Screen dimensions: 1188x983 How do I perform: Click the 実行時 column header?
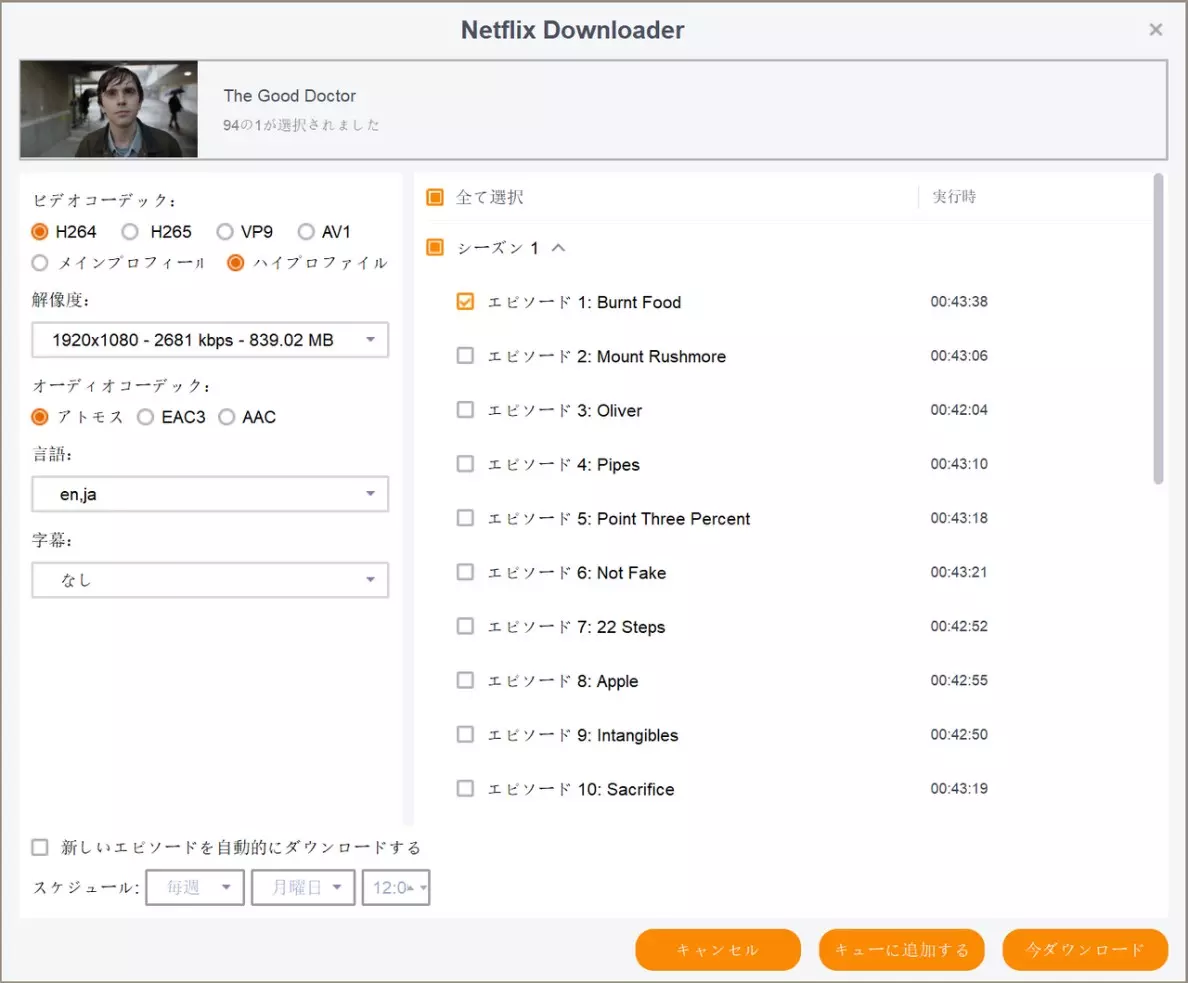point(954,197)
